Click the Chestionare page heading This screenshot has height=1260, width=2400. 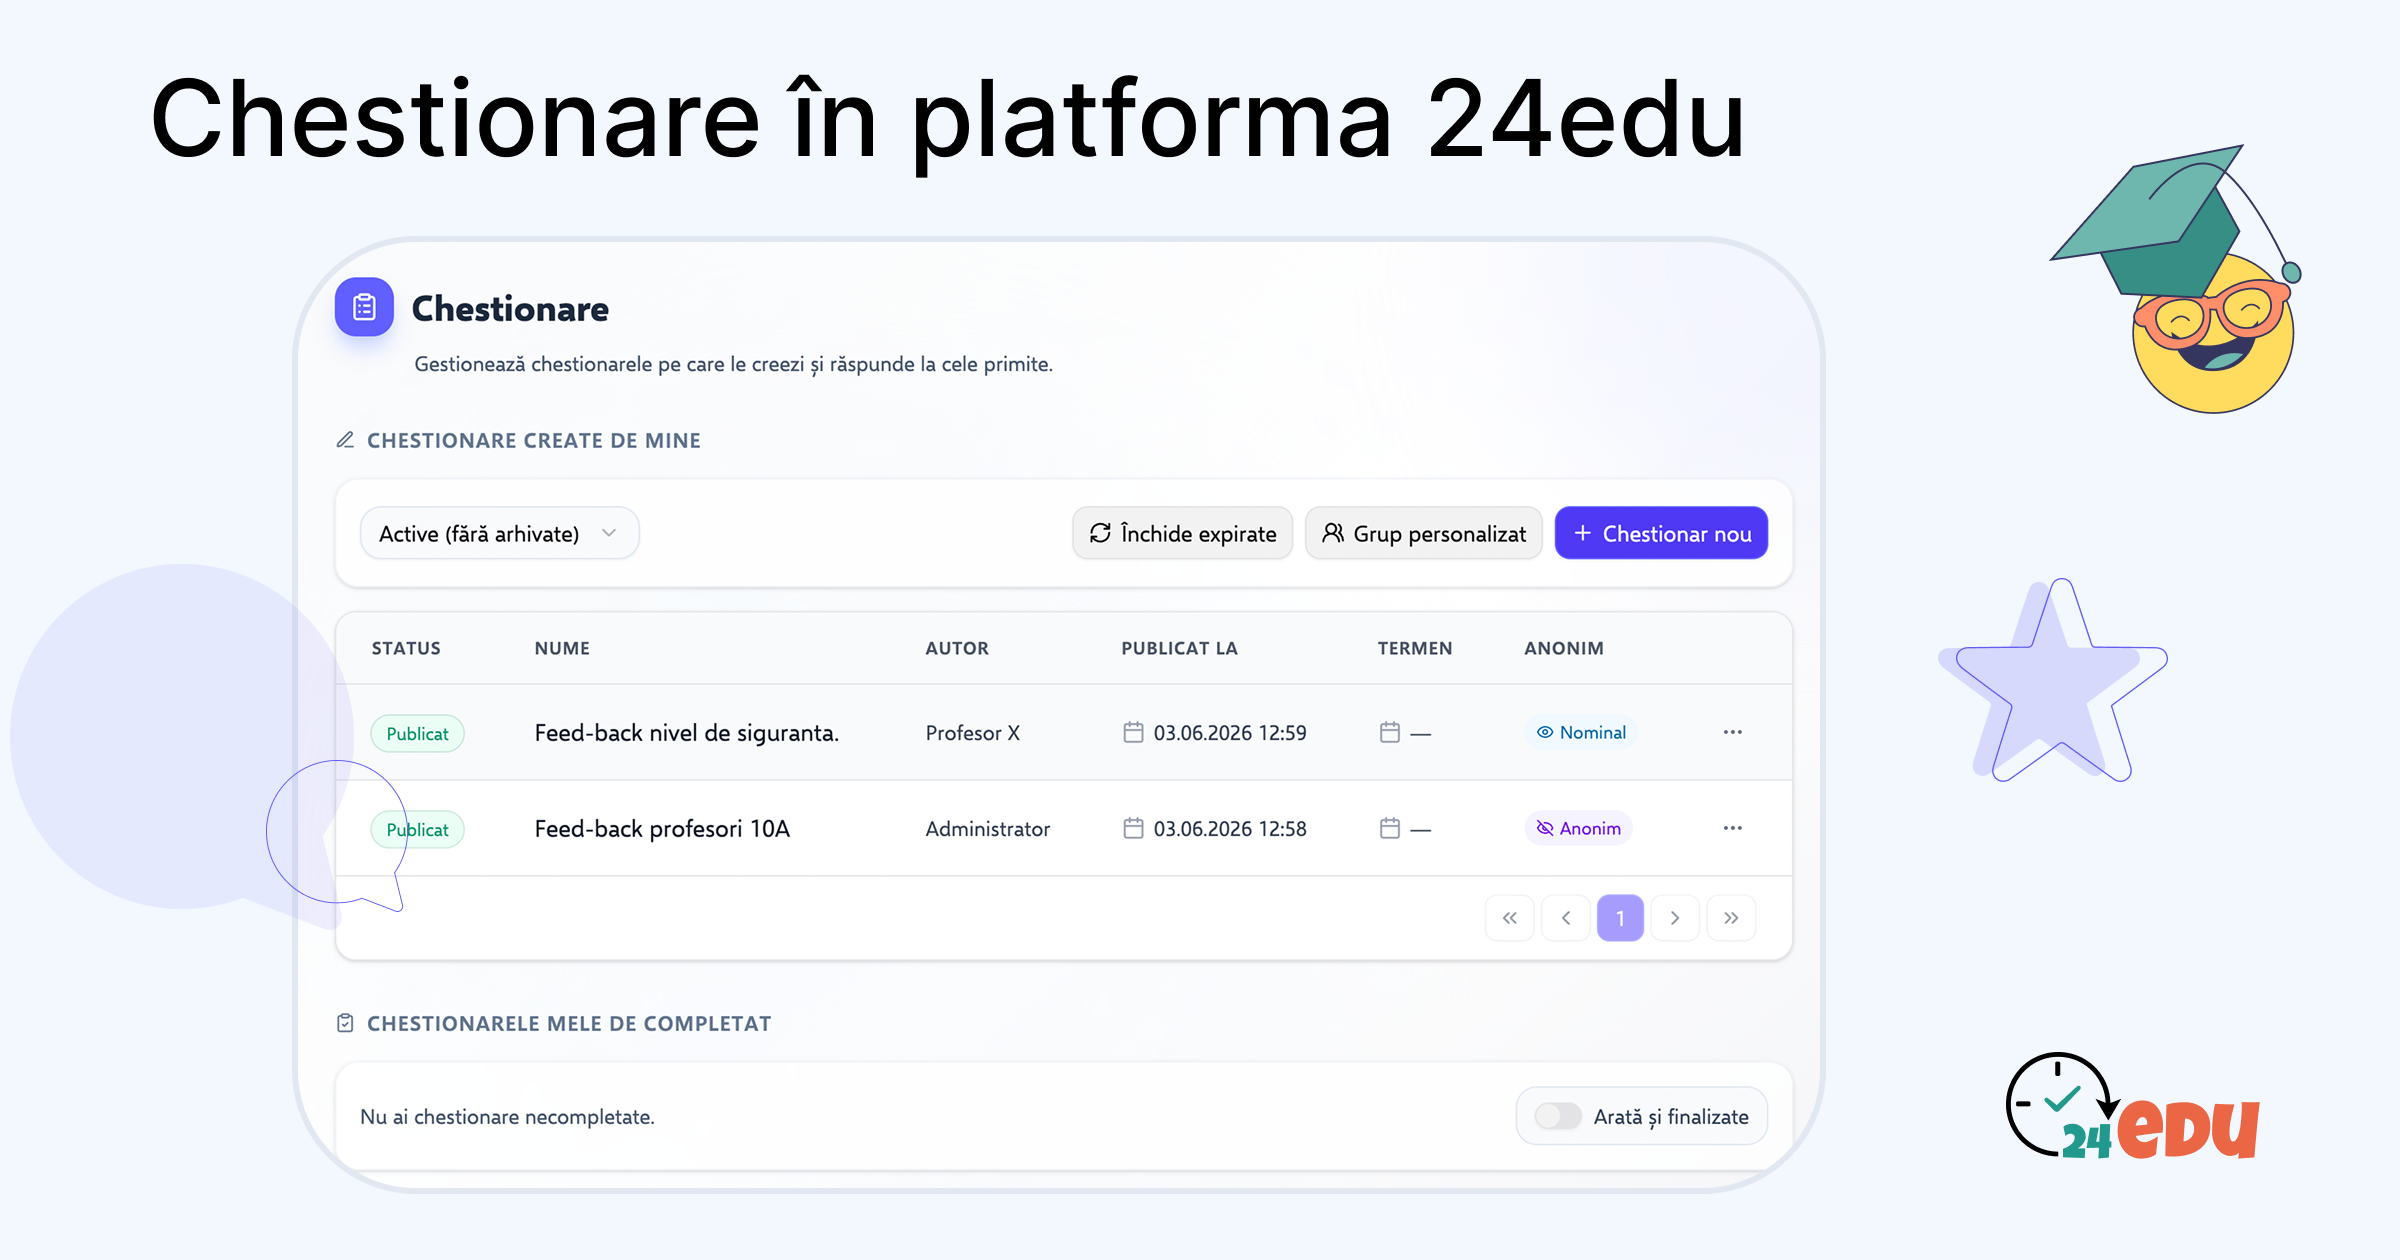coord(510,309)
